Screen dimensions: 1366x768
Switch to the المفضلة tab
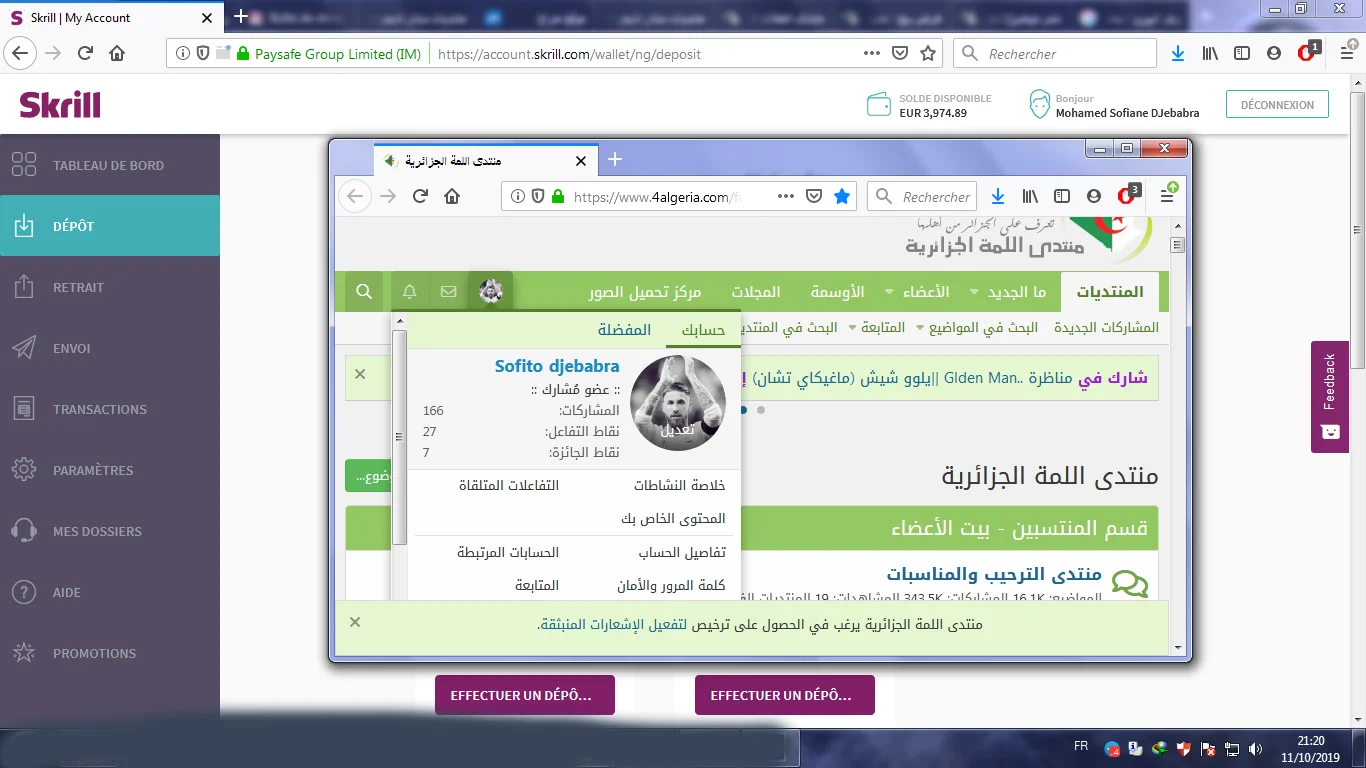624,330
